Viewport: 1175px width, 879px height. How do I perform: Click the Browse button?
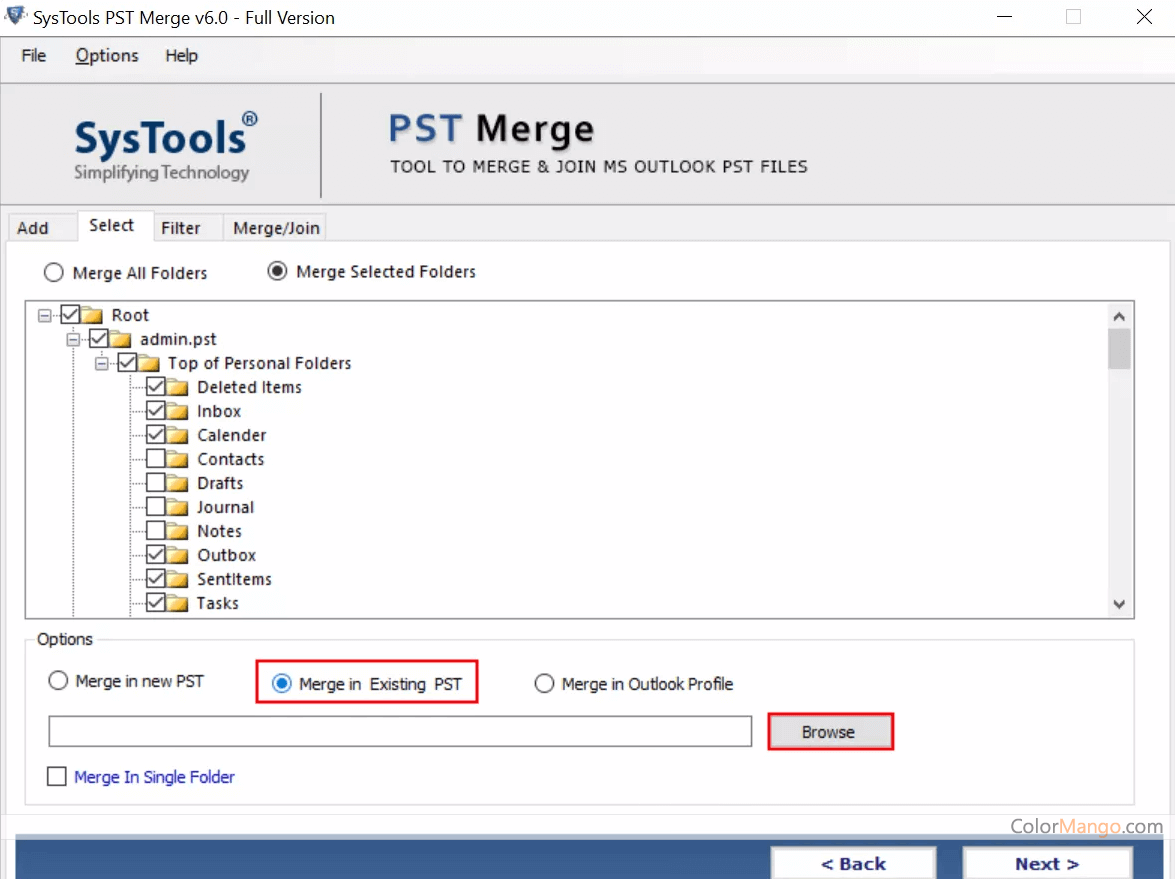(x=829, y=732)
